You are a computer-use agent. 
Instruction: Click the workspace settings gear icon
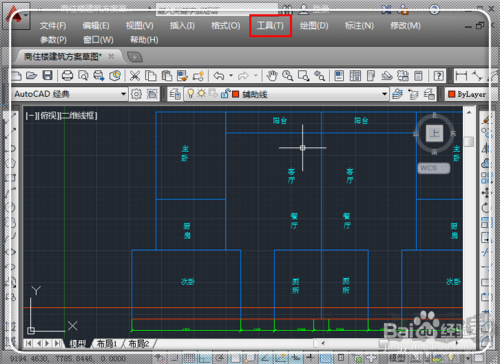click(136, 94)
